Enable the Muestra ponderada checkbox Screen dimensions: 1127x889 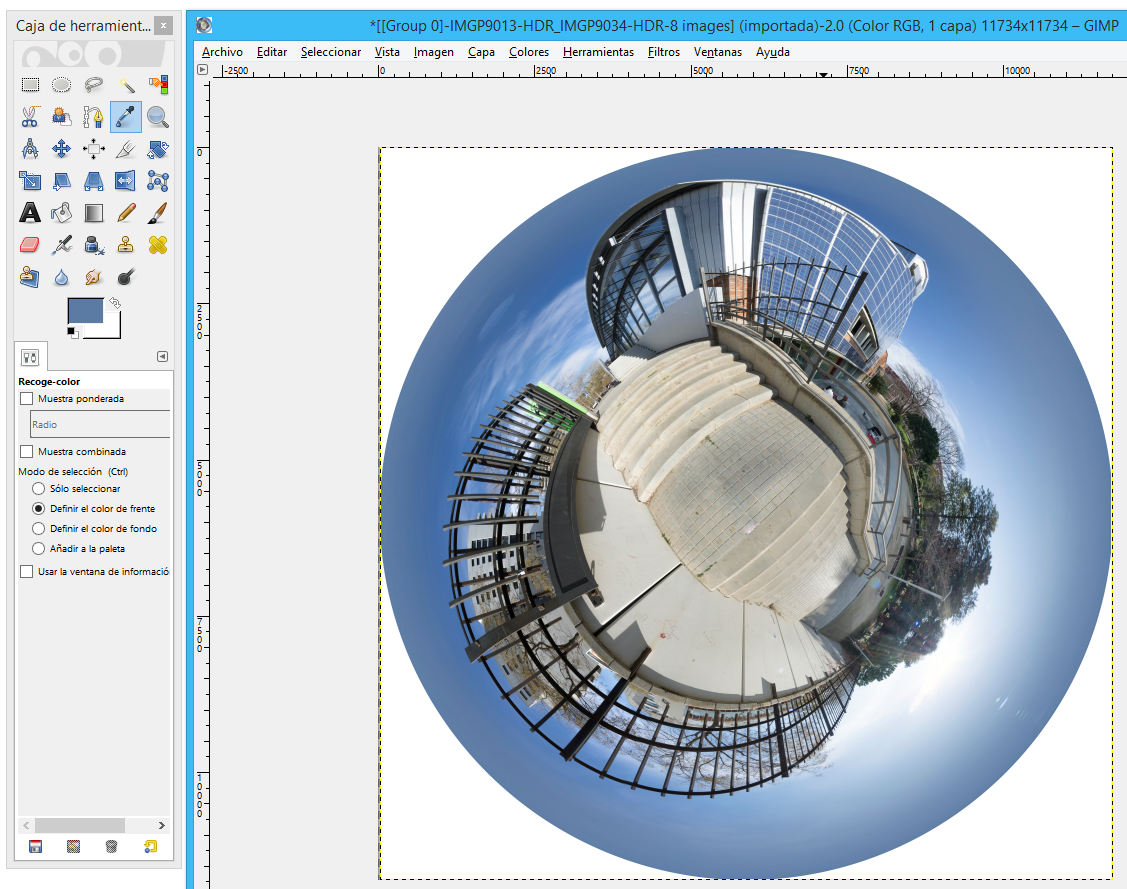point(26,399)
